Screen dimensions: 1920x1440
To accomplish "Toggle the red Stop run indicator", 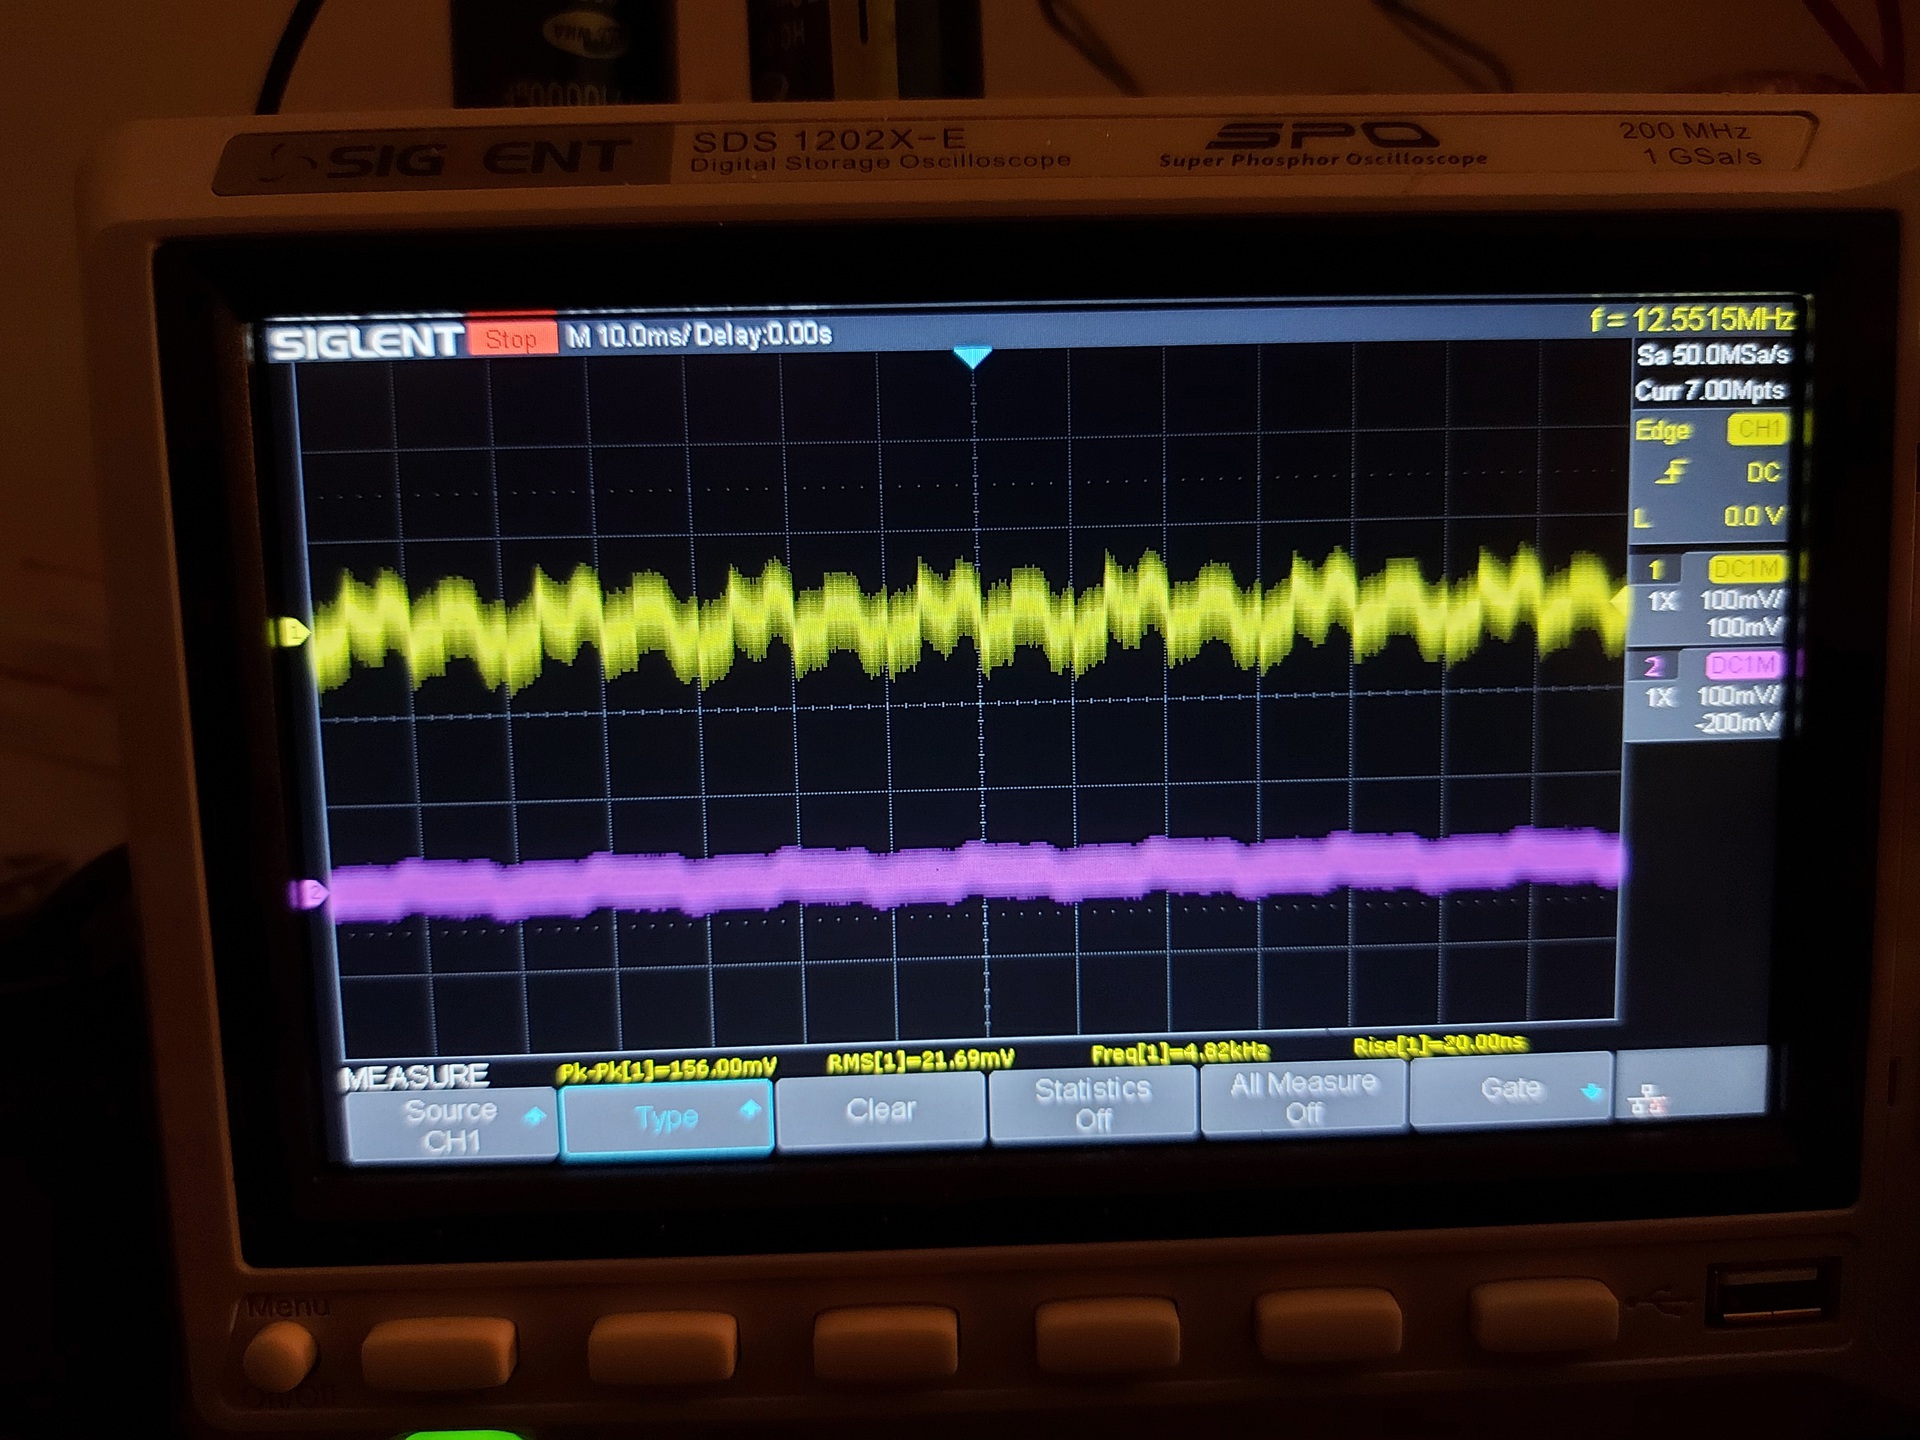I will click(511, 339).
